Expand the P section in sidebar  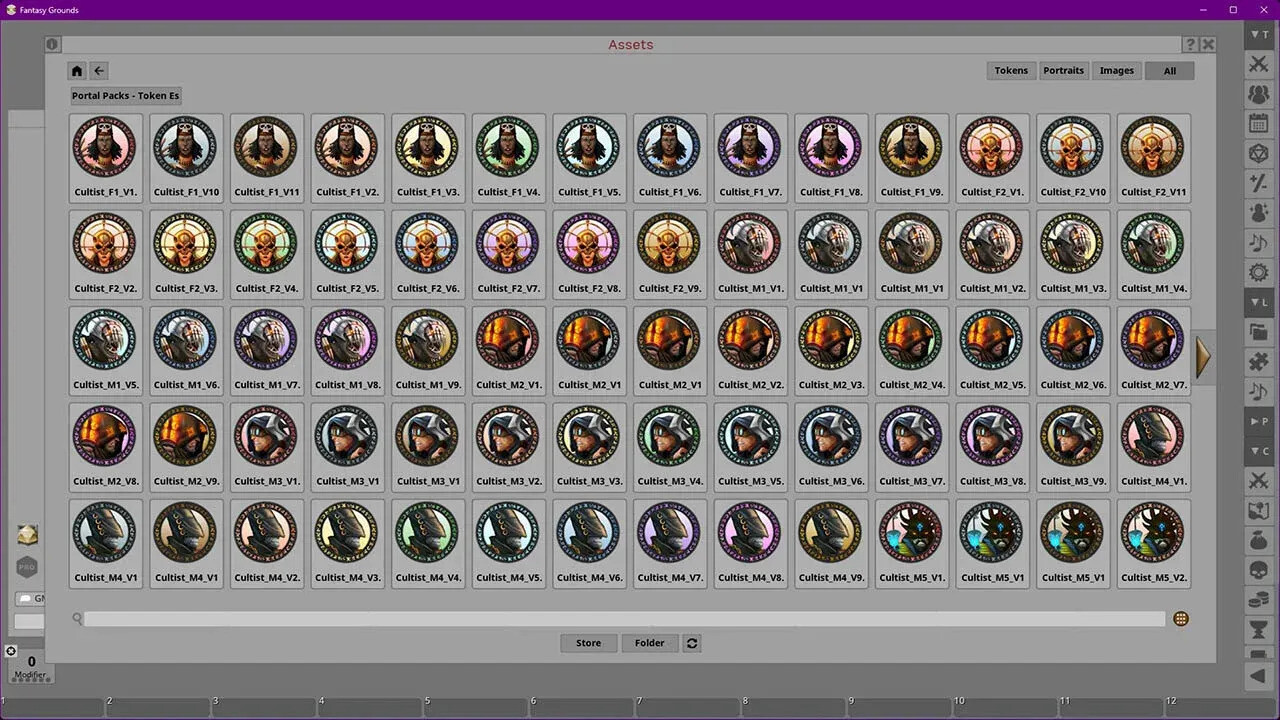(1258, 422)
